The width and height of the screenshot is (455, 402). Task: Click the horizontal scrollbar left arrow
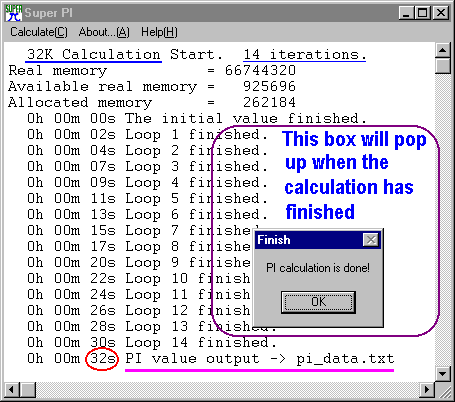click(12, 389)
